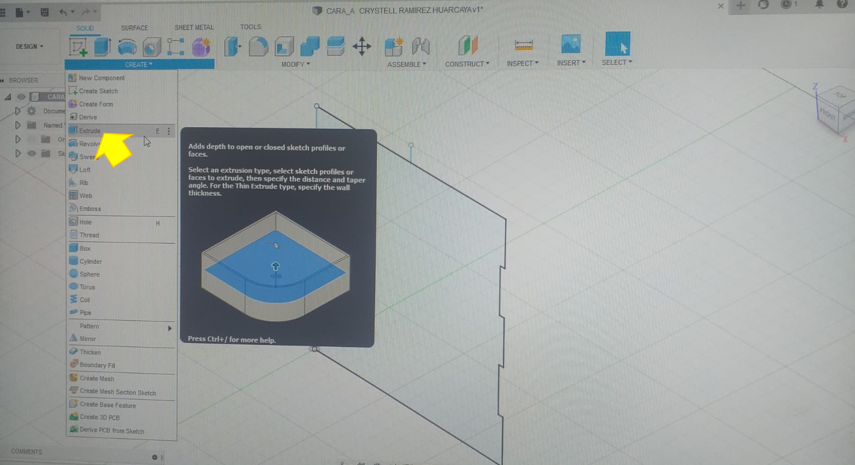Switch to the SURFACE tab

134,28
